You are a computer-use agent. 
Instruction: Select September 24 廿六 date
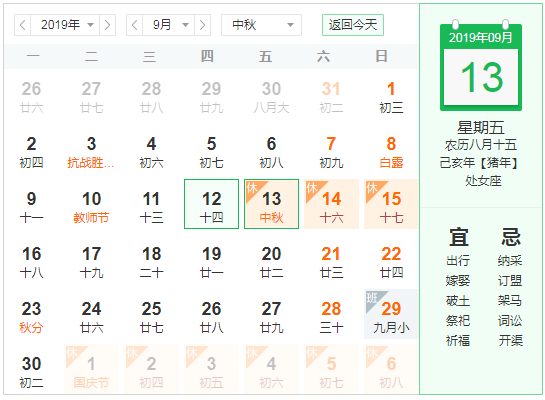coord(91,317)
